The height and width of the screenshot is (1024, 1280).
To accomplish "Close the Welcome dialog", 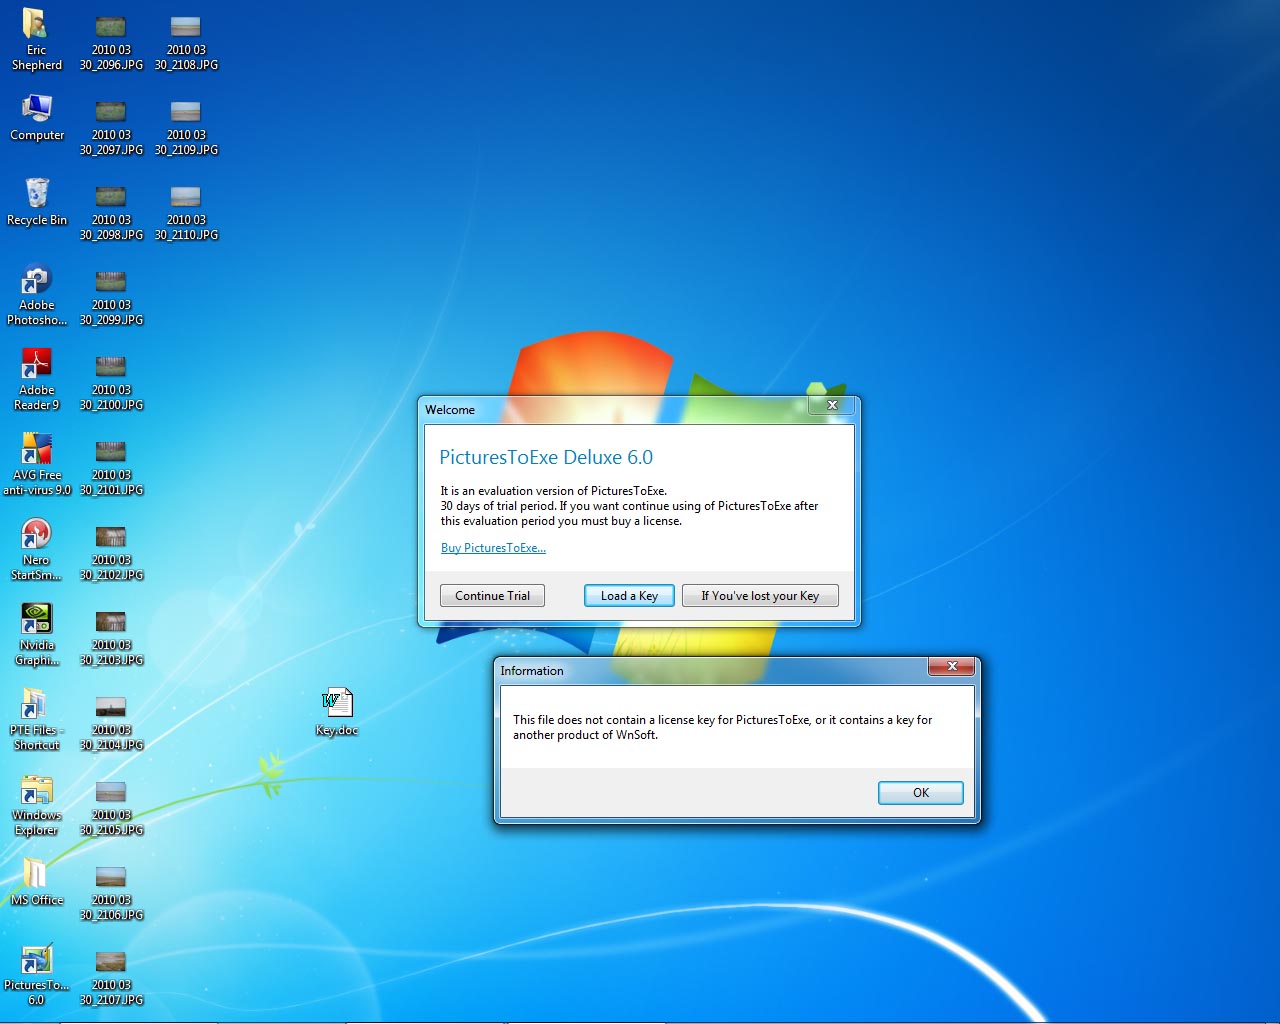I will [x=832, y=405].
